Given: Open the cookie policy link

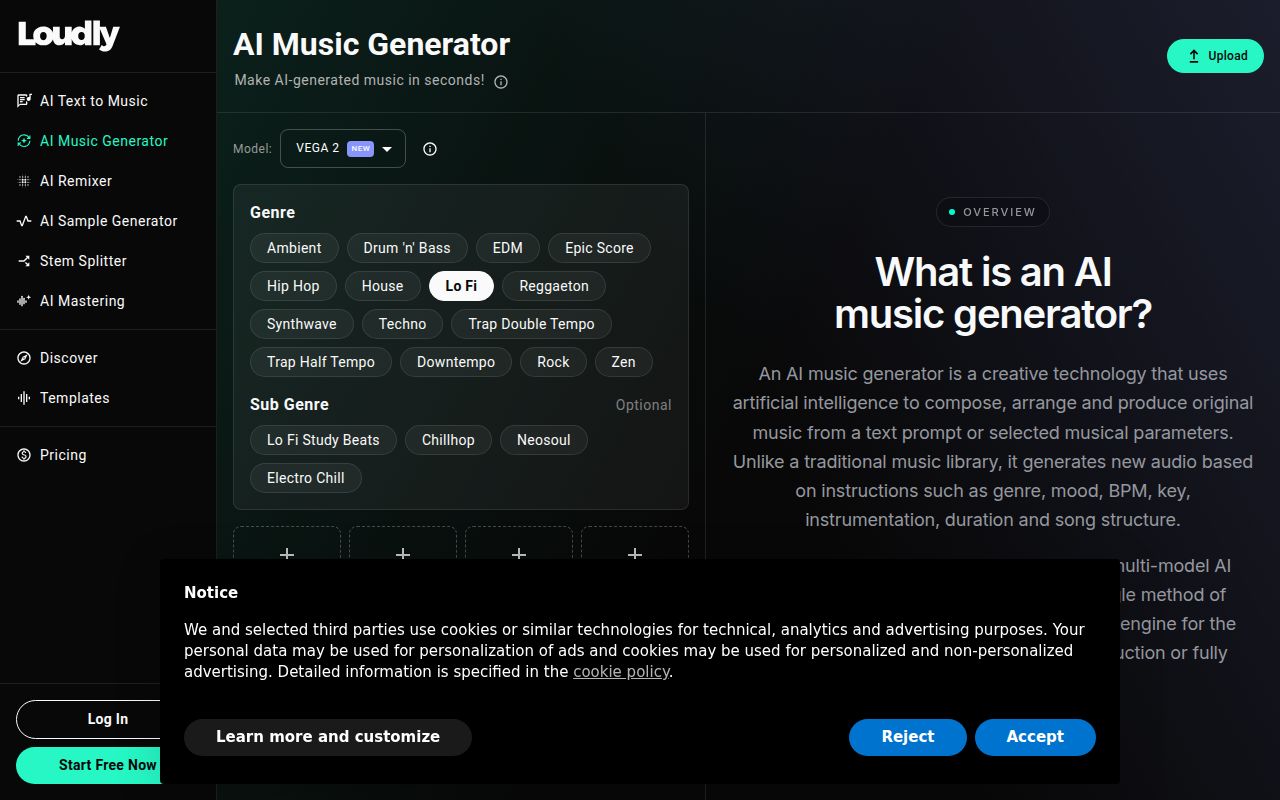Looking at the screenshot, I should pos(621,672).
